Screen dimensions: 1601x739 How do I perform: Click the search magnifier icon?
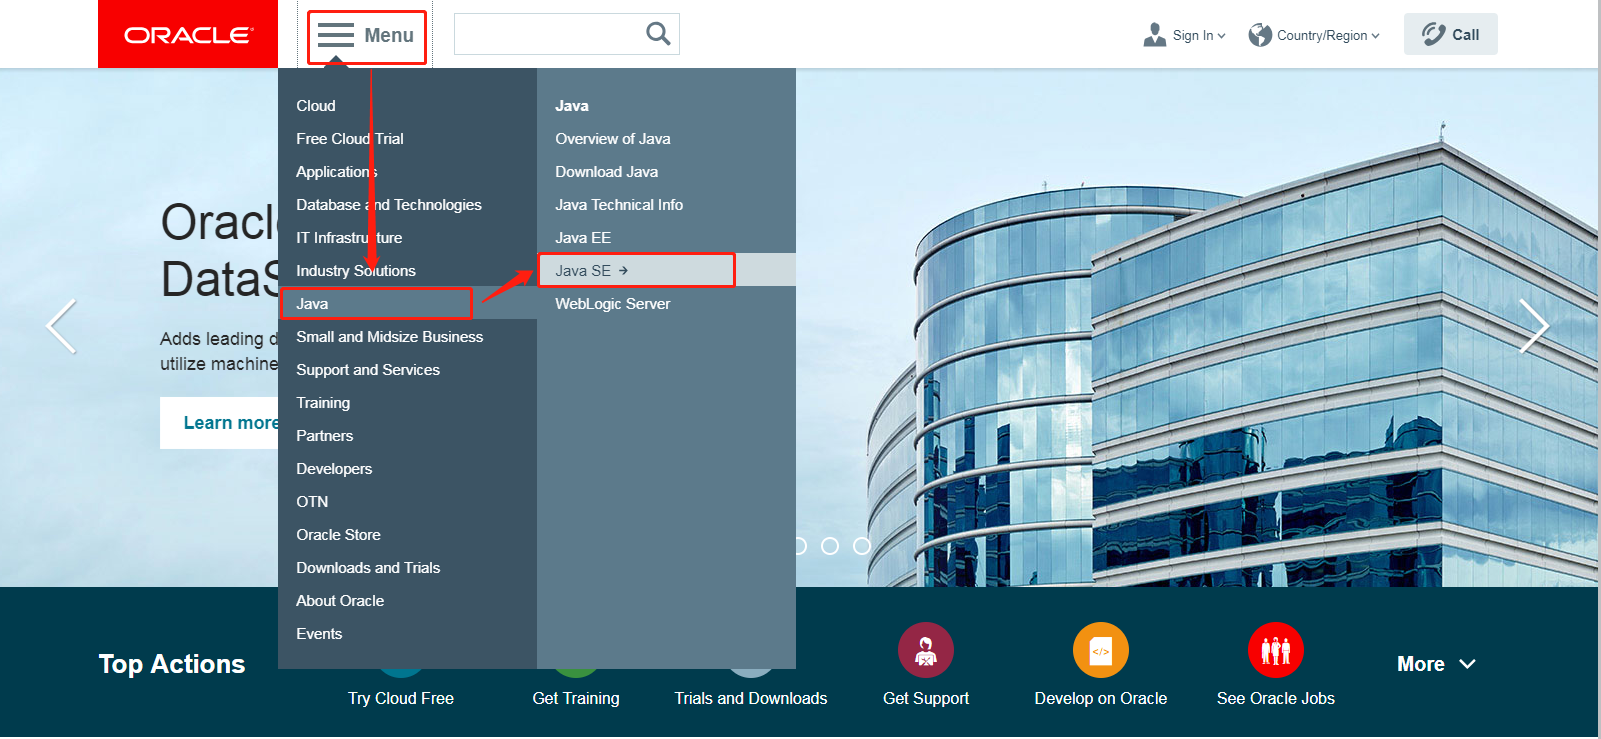pos(658,34)
